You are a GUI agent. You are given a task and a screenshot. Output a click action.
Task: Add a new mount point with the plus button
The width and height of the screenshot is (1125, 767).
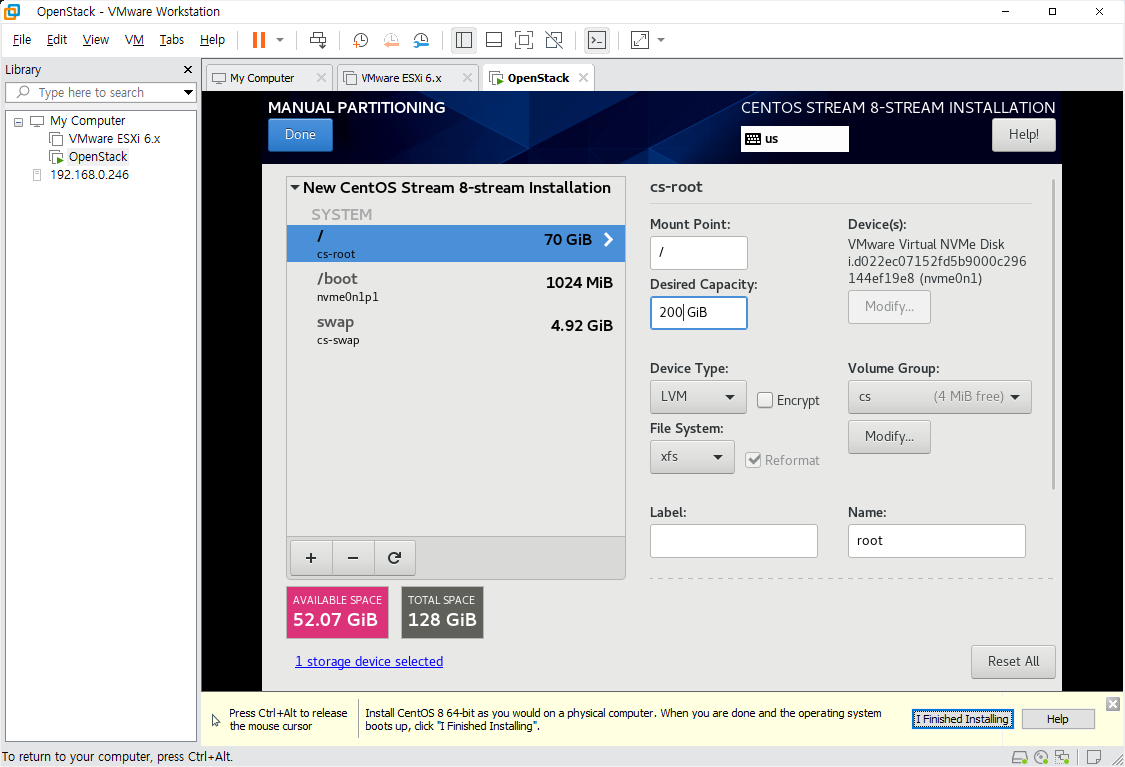tap(311, 557)
